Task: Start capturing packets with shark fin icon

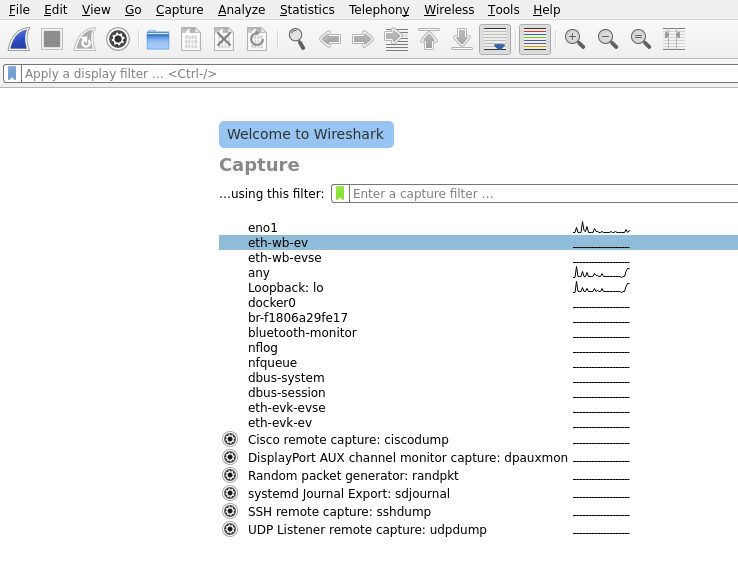Action: click(x=19, y=39)
